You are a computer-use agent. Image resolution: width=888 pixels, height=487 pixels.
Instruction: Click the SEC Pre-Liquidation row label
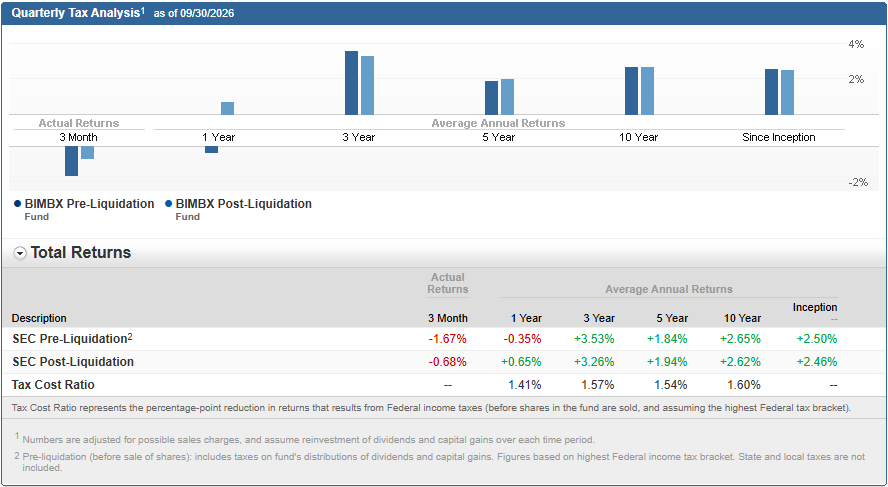point(72,339)
